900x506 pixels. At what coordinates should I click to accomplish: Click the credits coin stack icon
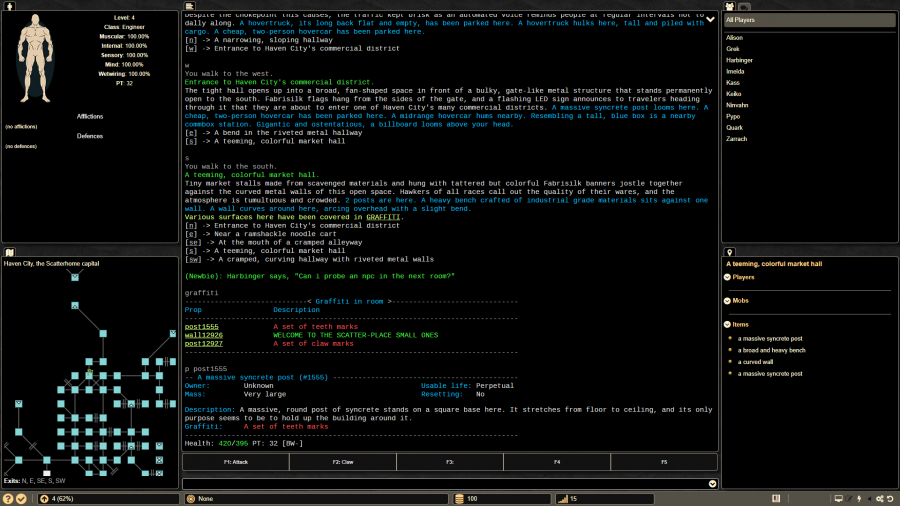(x=459, y=499)
